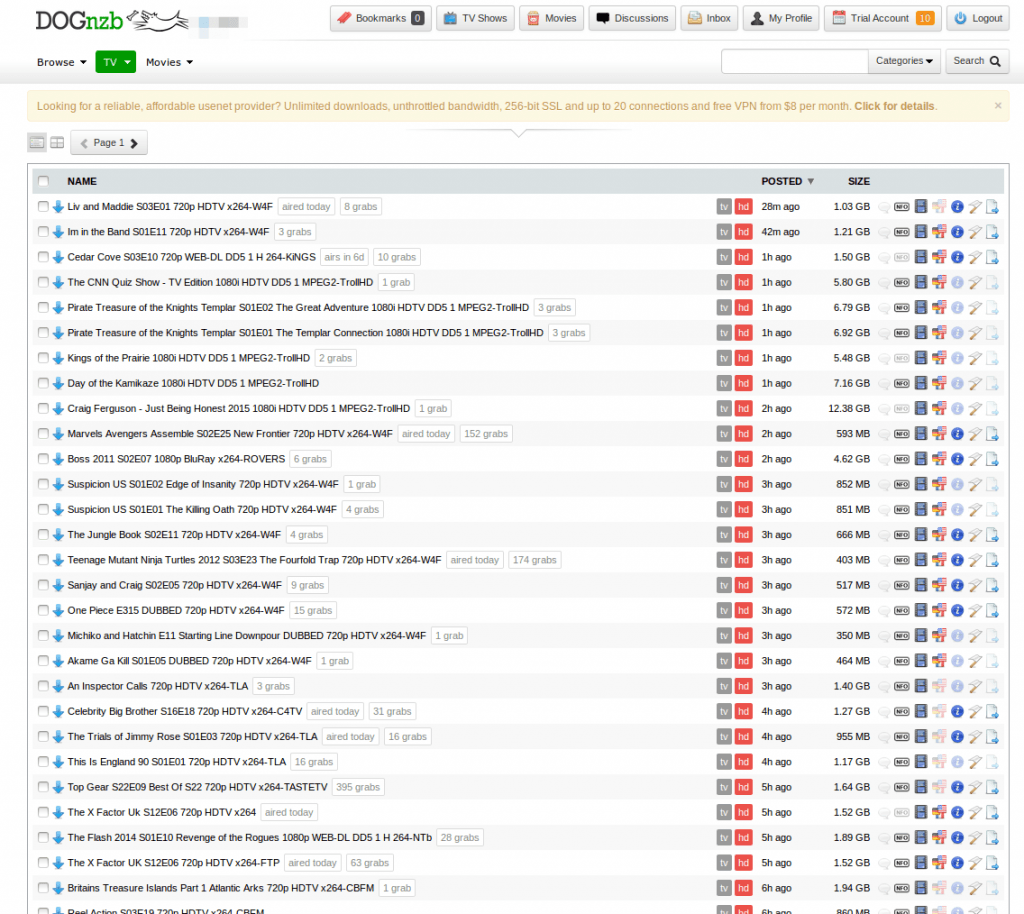Click page arrow icon on Marvels Avengers row

pos(991,434)
